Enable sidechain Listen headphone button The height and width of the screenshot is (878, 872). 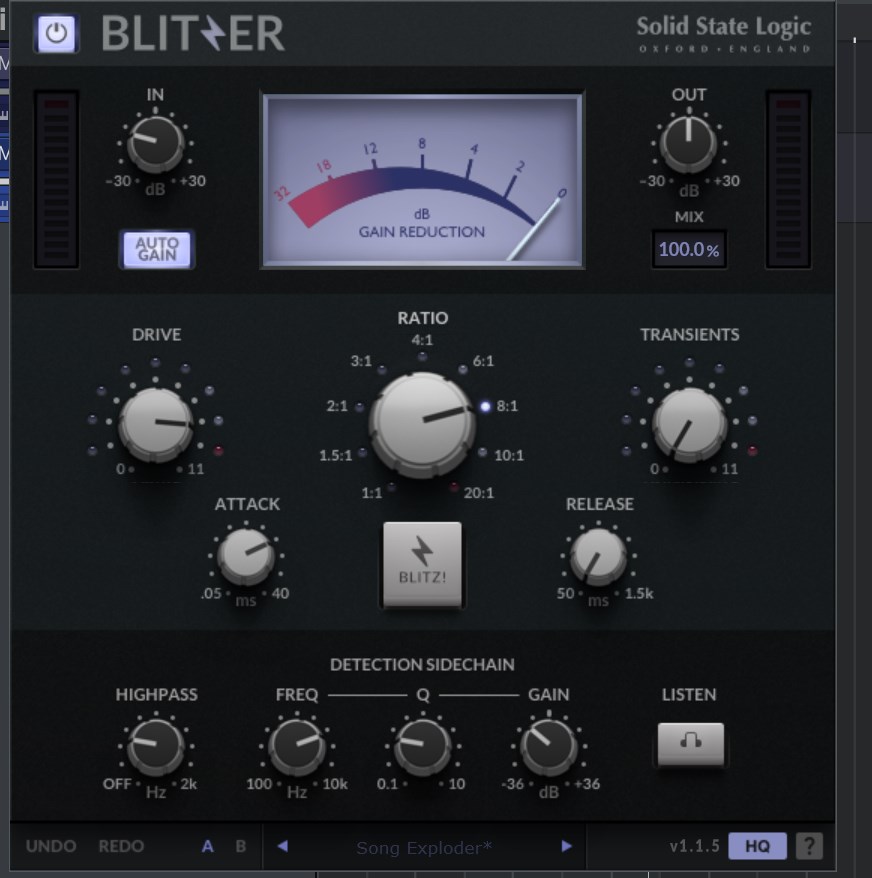(690, 743)
